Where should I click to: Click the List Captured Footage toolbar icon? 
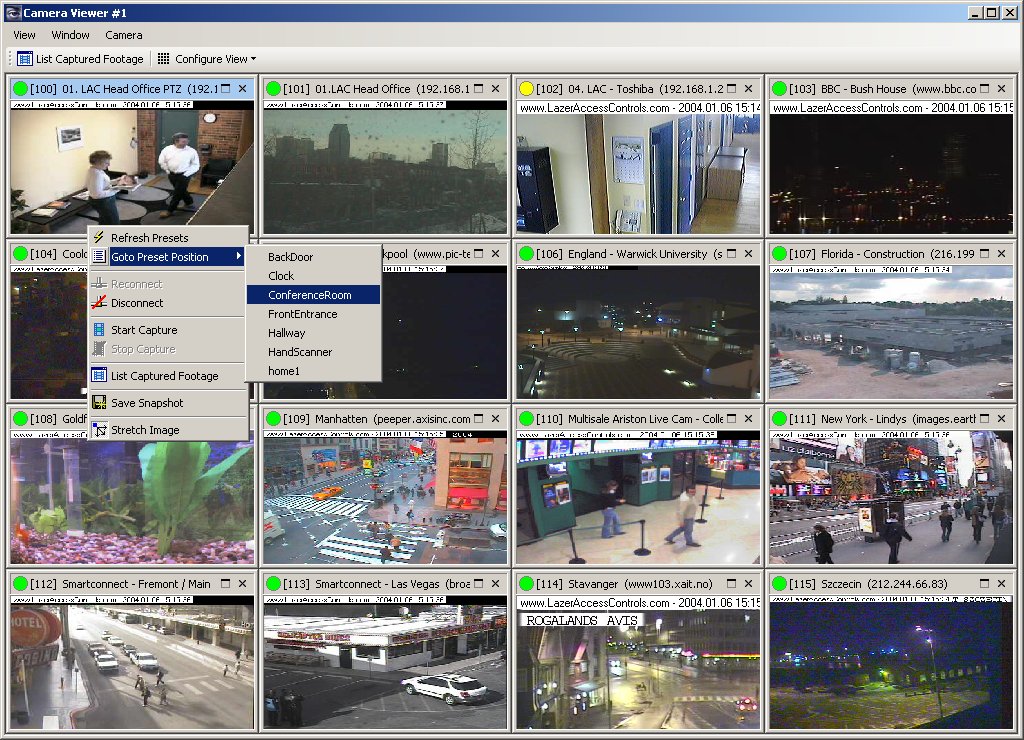pyautogui.click(x=25, y=59)
